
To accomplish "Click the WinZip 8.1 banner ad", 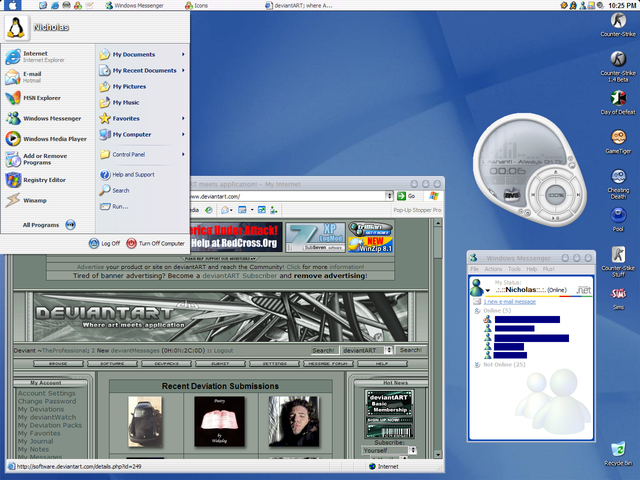I will tap(370, 245).
